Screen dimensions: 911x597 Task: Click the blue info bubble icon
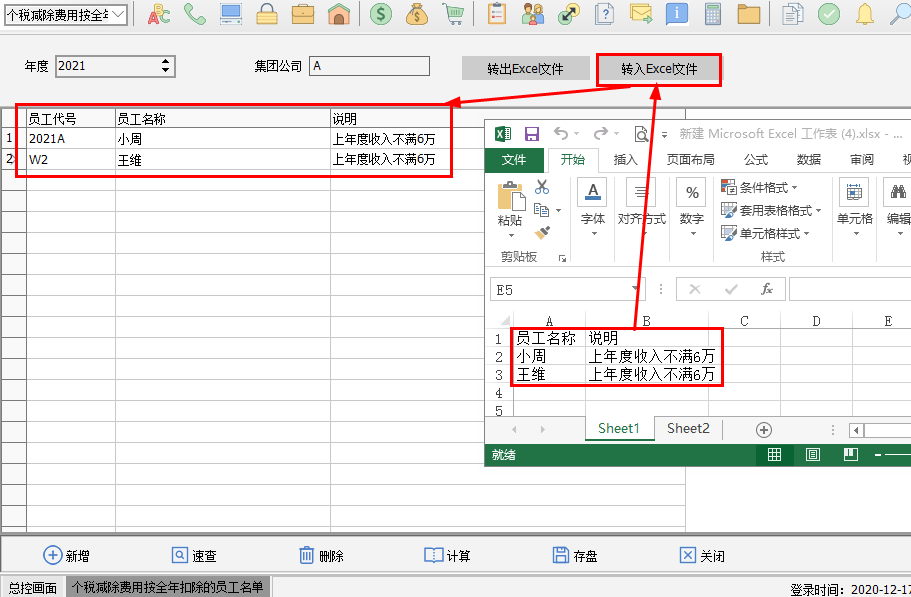tap(677, 14)
